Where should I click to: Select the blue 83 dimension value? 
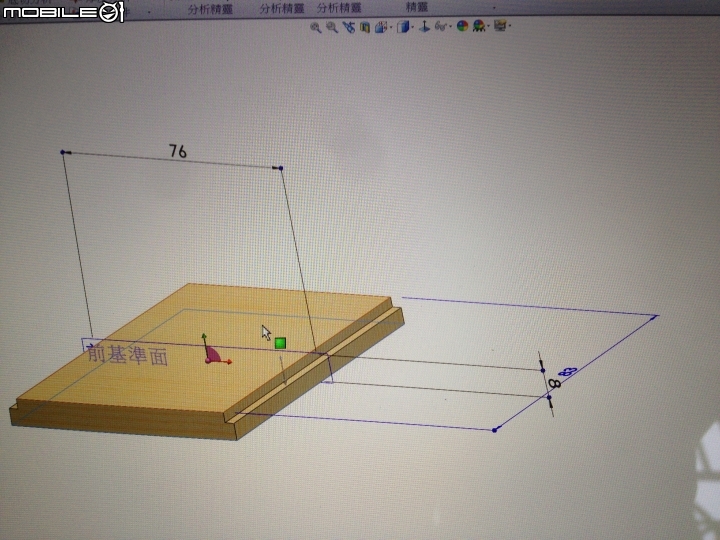(568, 371)
